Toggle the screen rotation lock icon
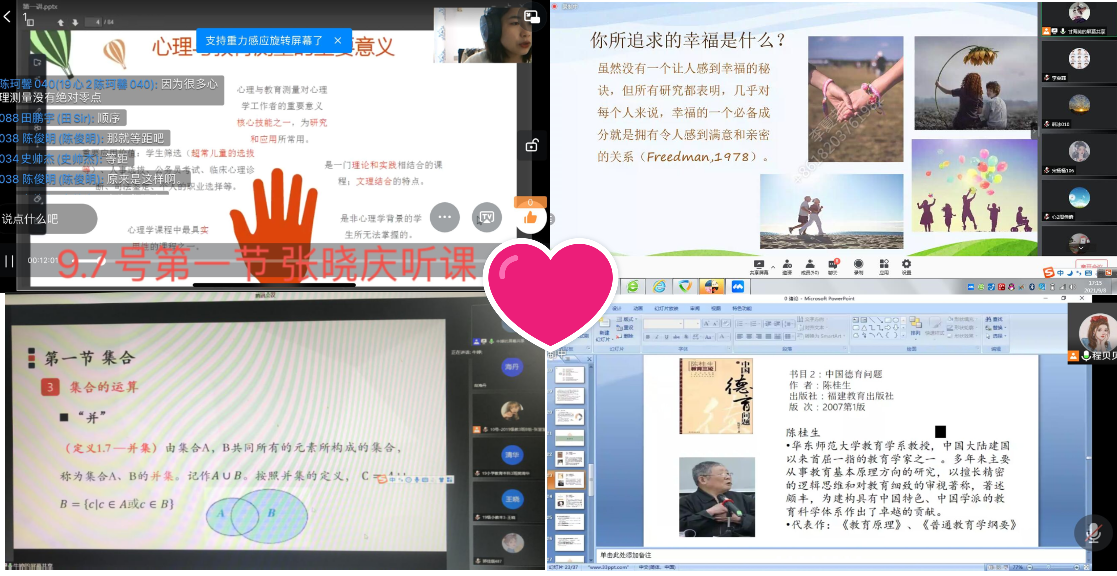This screenshot has height=576, width=1117. click(x=531, y=146)
